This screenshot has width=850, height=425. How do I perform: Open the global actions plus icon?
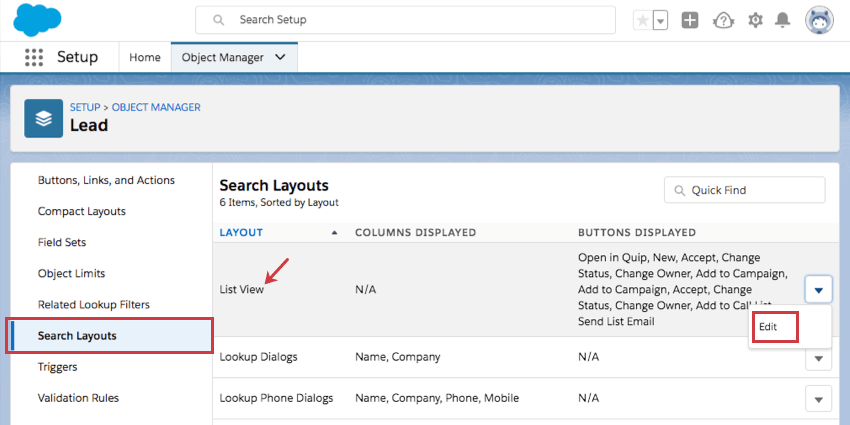click(690, 20)
